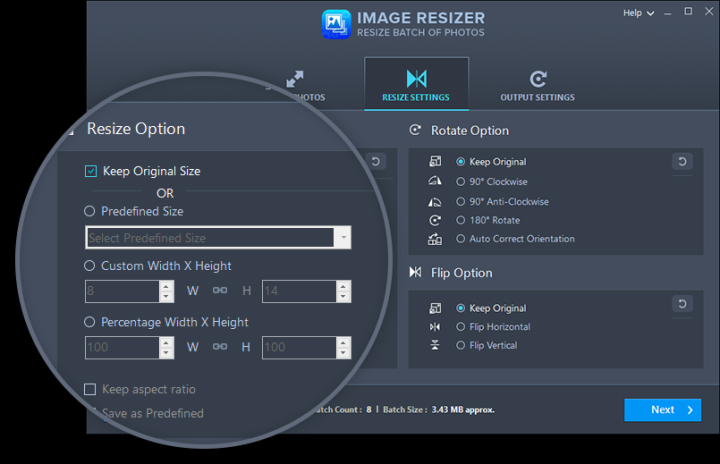Click the rotate Keep Original picture icon
720x464 pixels.
click(x=435, y=161)
